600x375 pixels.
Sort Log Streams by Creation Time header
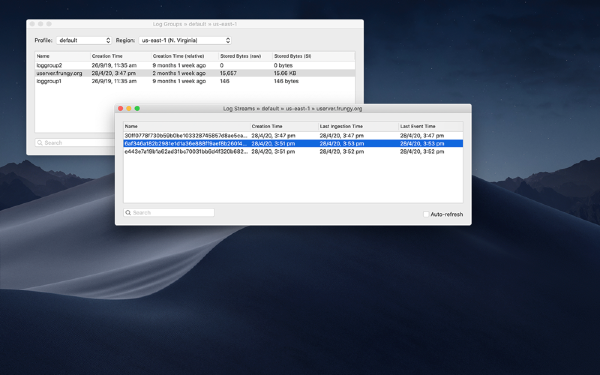tap(284, 126)
